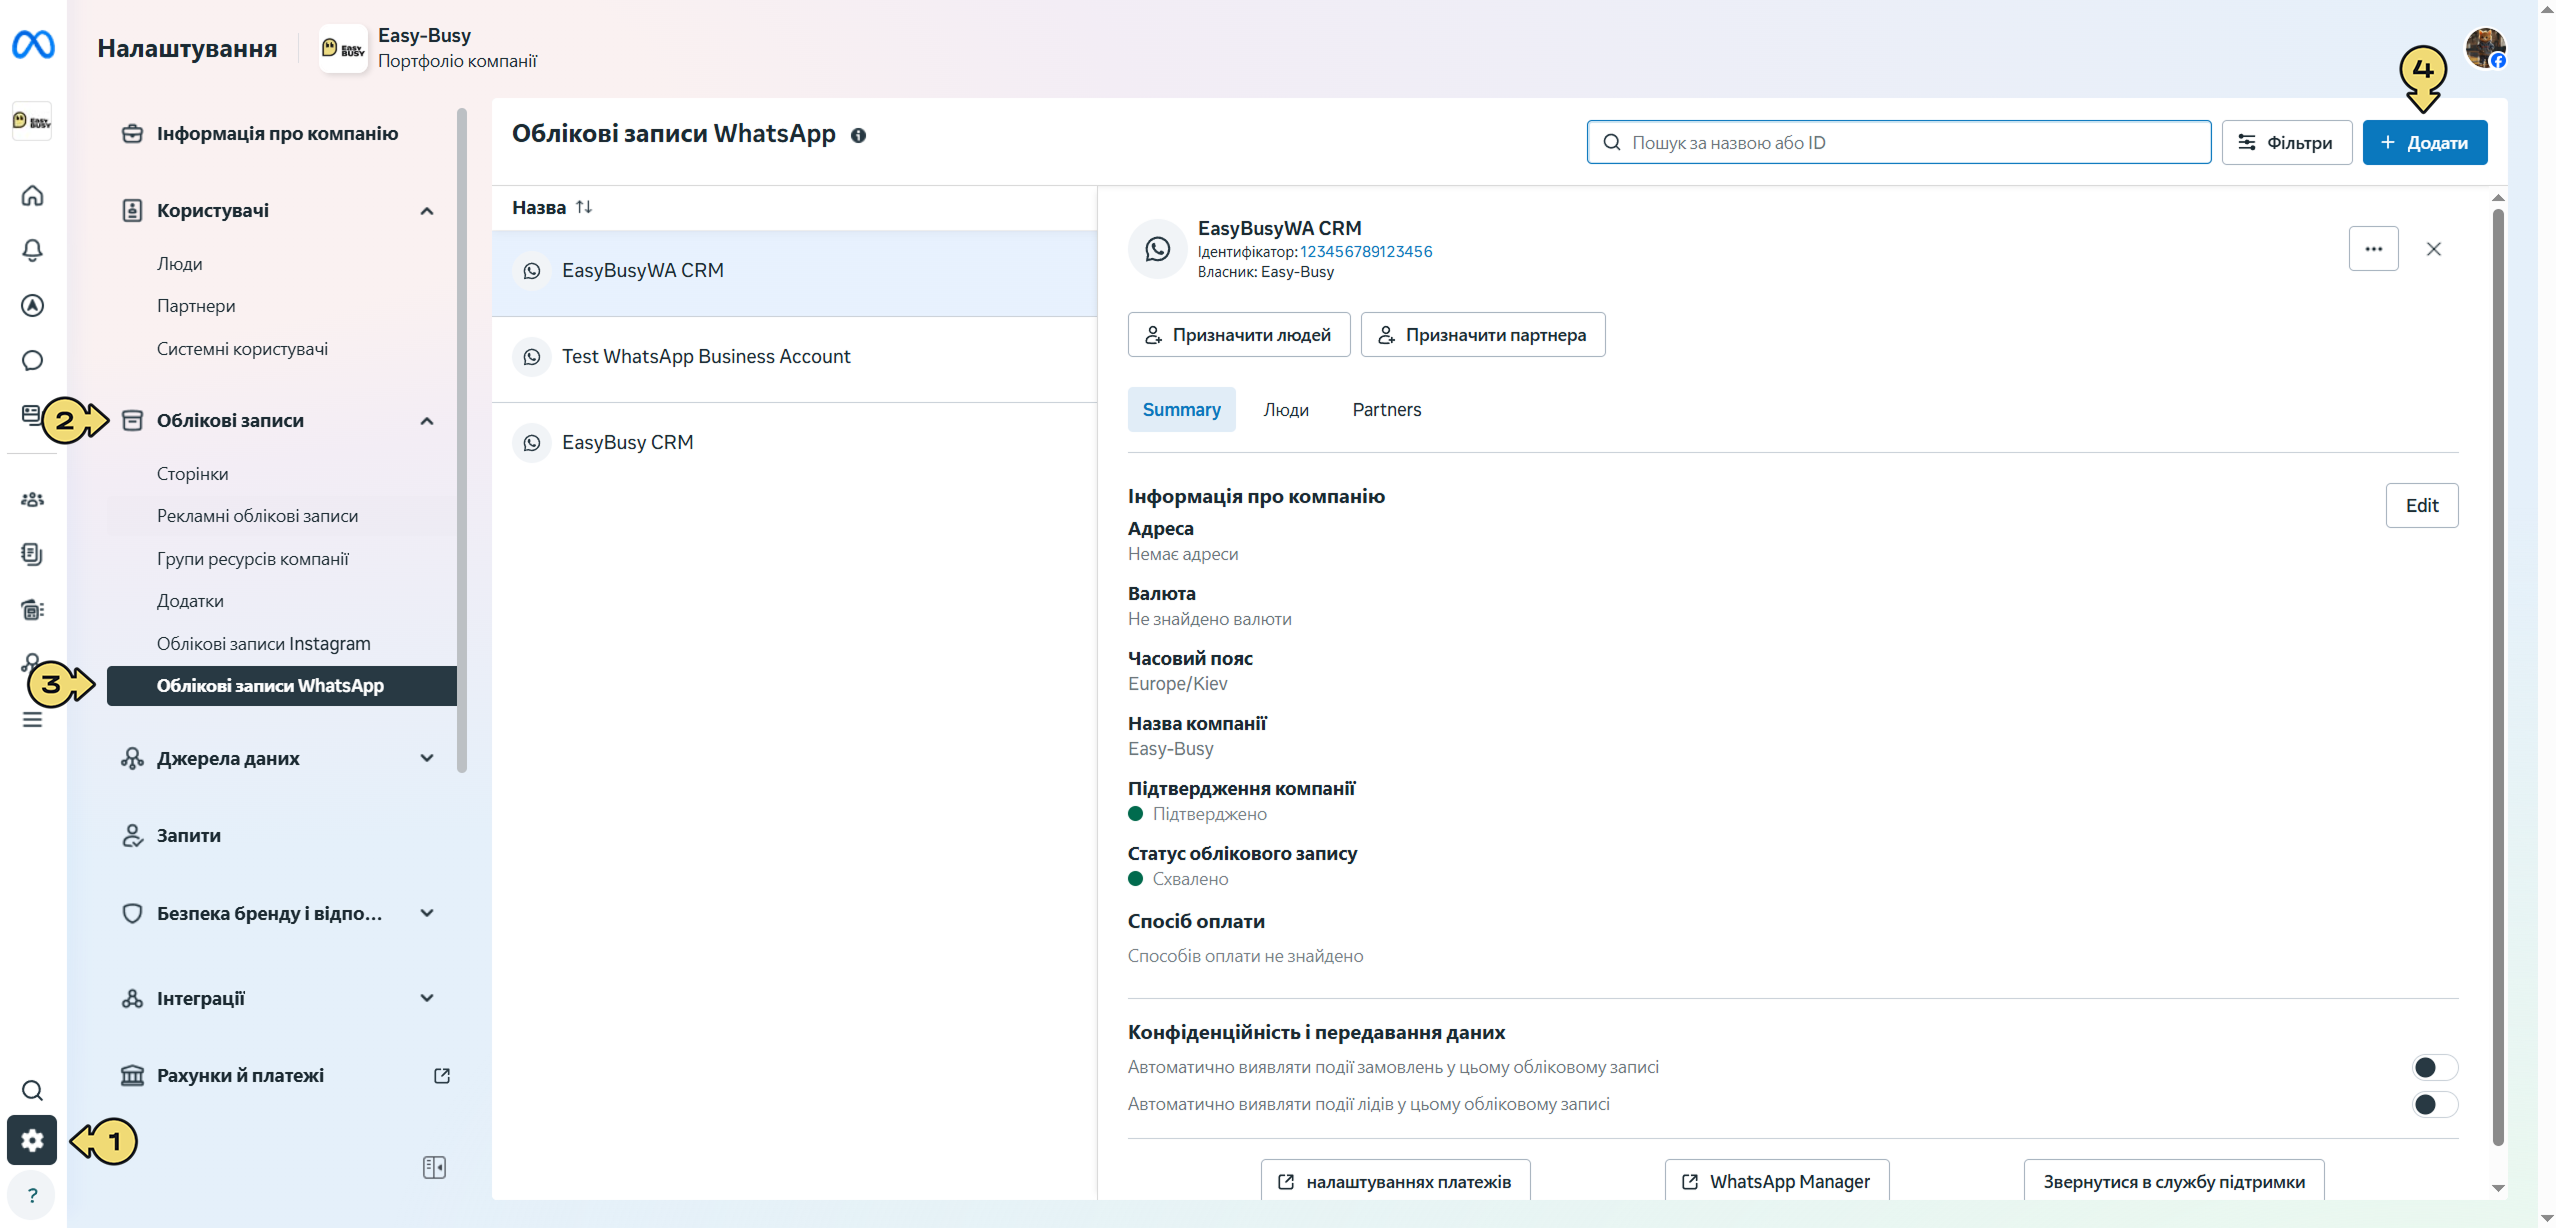The width and height of the screenshot is (2556, 1228).
Task: Toggle automatic order events detection switch
Action: pos(2434,1067)
